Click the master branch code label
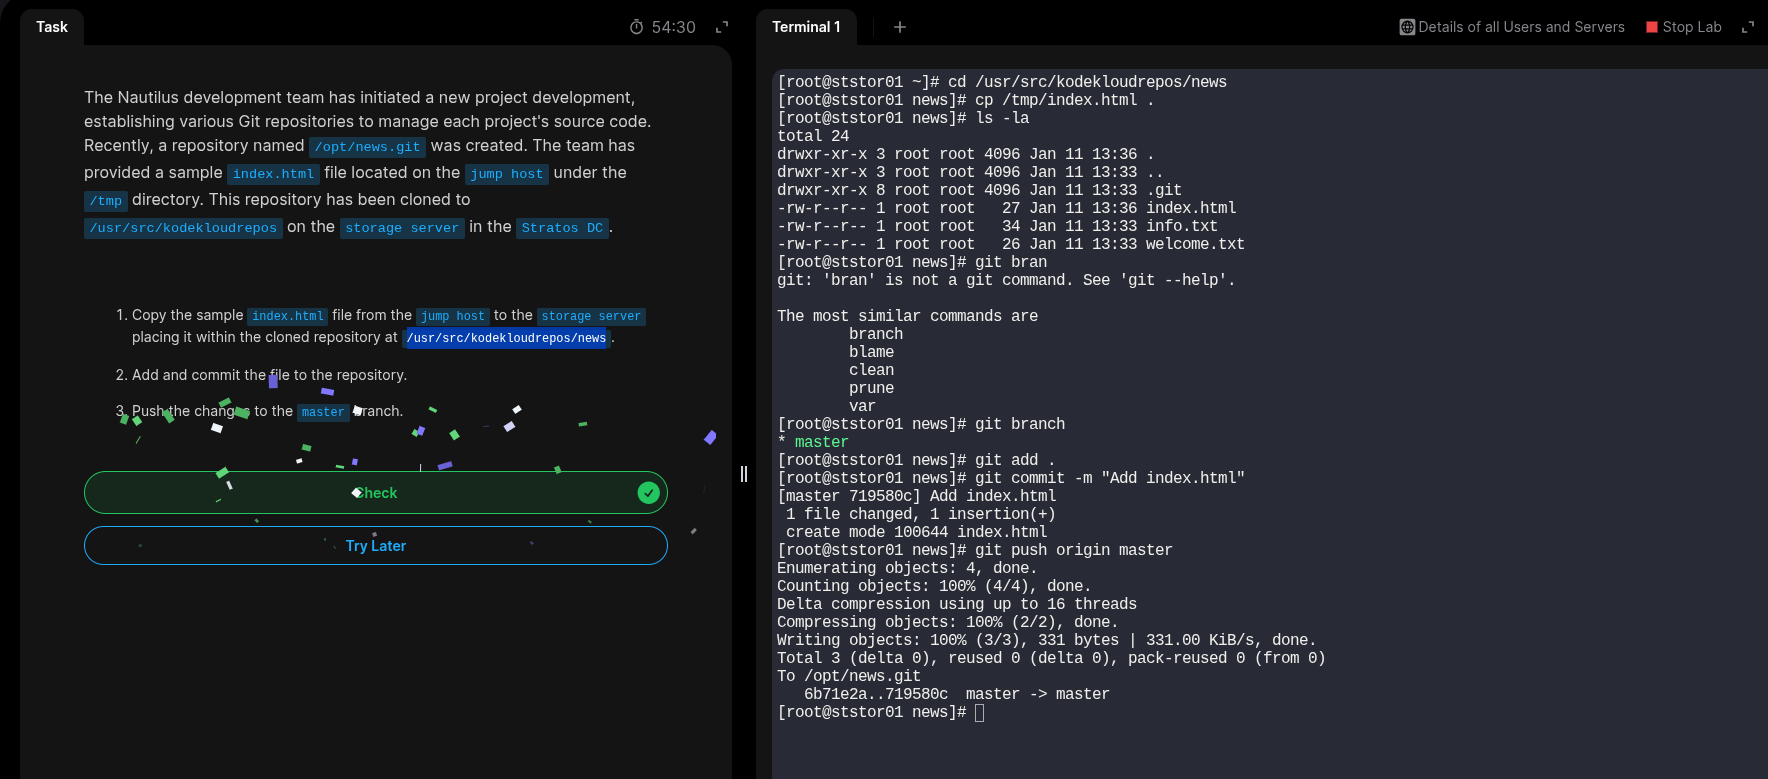Image resolution: width=1768 pixels, height=779 pixels. [323, 412]
